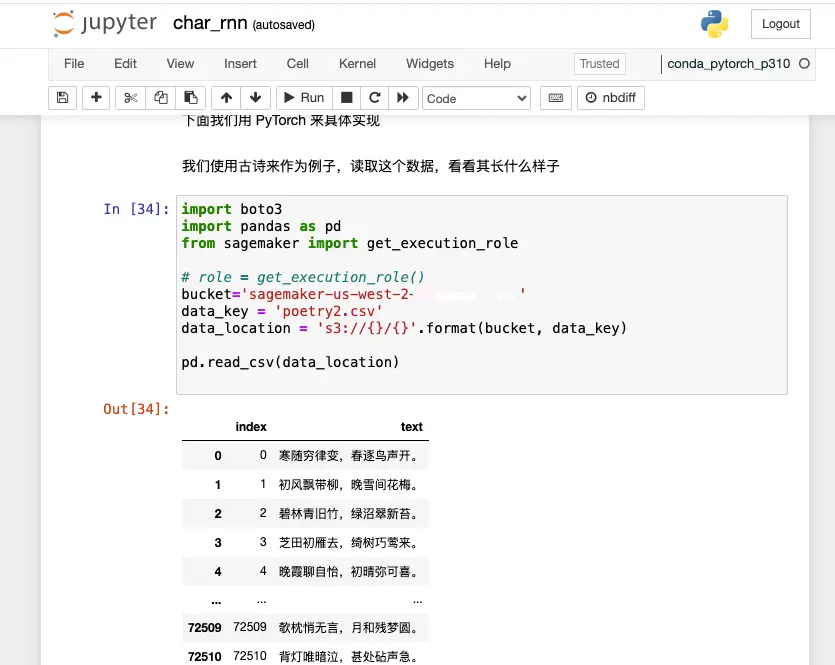Click the Logout button
Image resolution: width=835 pixels, height=665 pixels.
pyautogui.click(x=781, y=24)
